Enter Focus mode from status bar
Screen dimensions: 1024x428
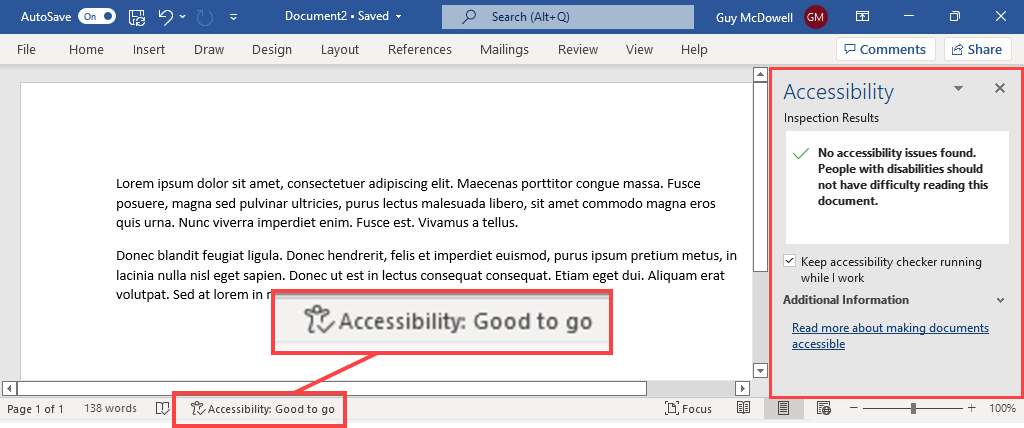(689, 408)
